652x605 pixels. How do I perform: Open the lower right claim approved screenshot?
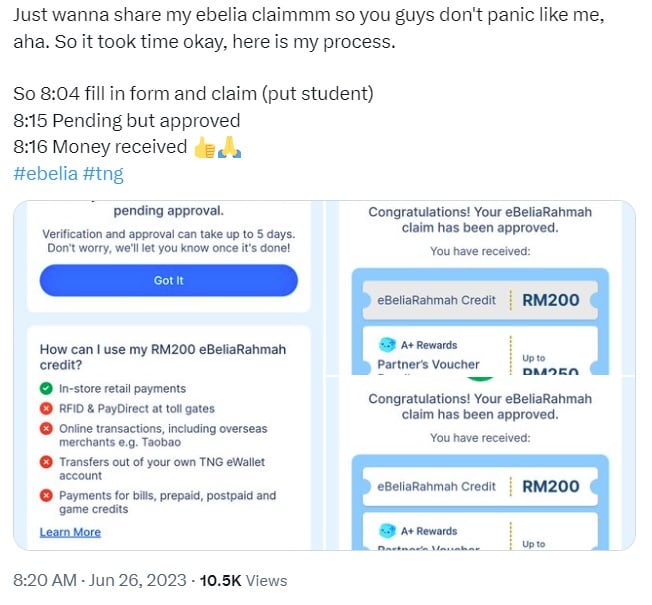click(481, 463)
